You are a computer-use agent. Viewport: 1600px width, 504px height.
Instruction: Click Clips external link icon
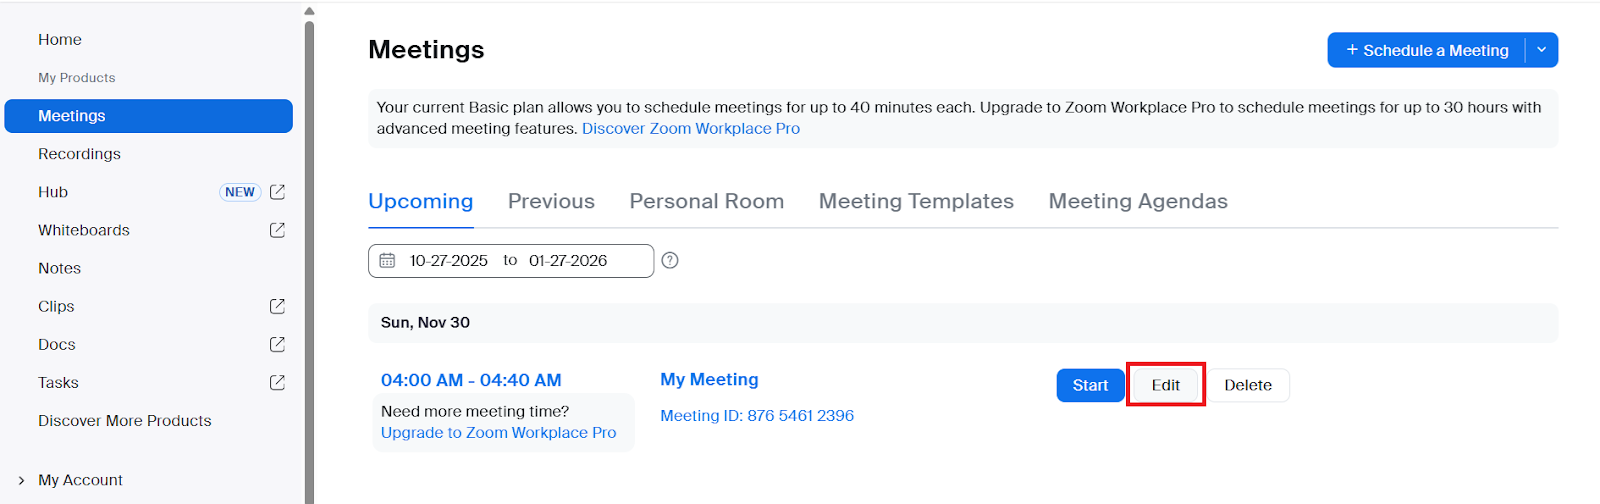coord(277,306)
